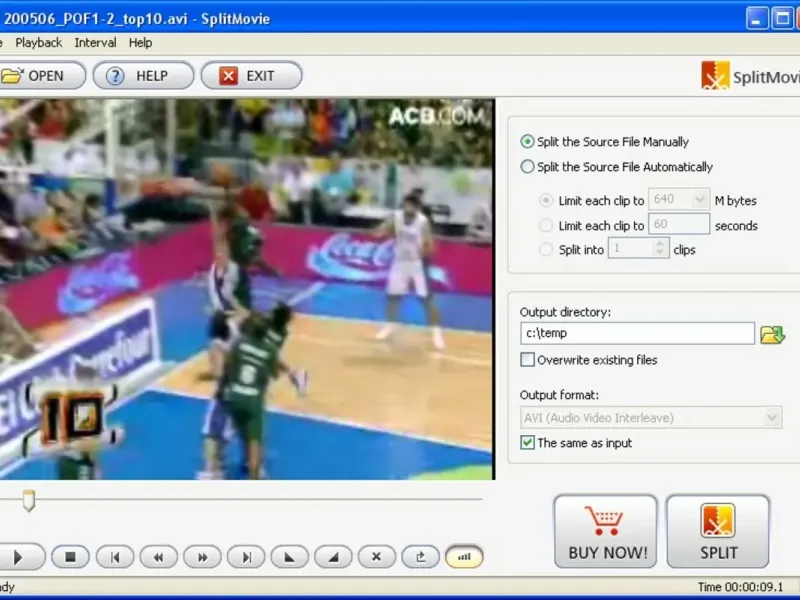Fast forward the video
800x600 pixels.
(x=203, y=557)
